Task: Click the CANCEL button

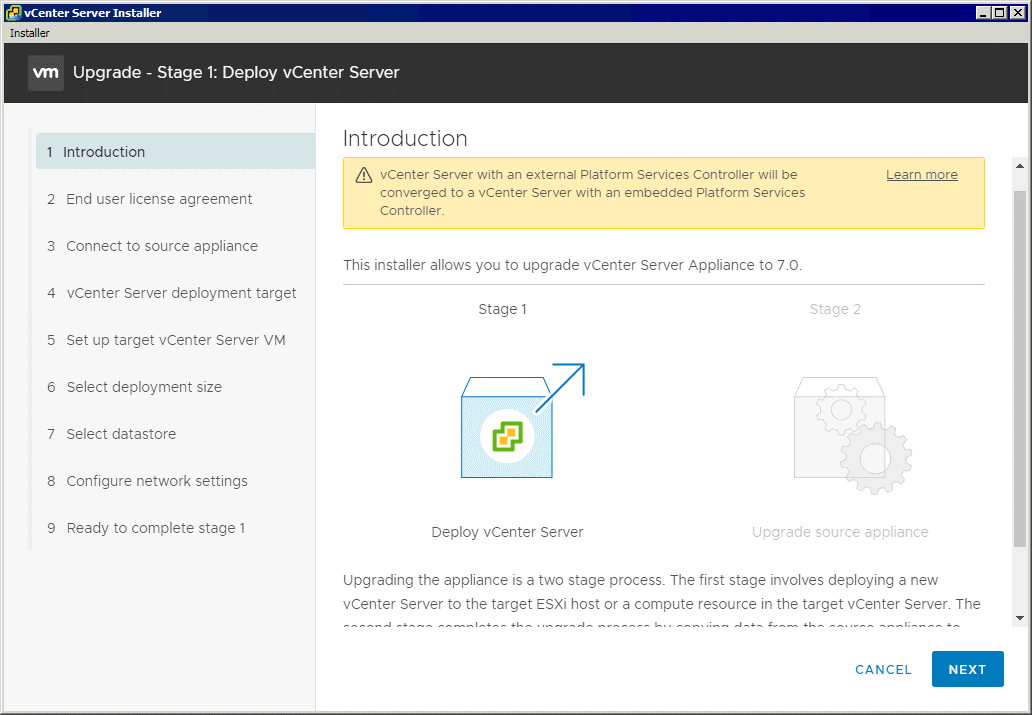Action: (883, 669)
